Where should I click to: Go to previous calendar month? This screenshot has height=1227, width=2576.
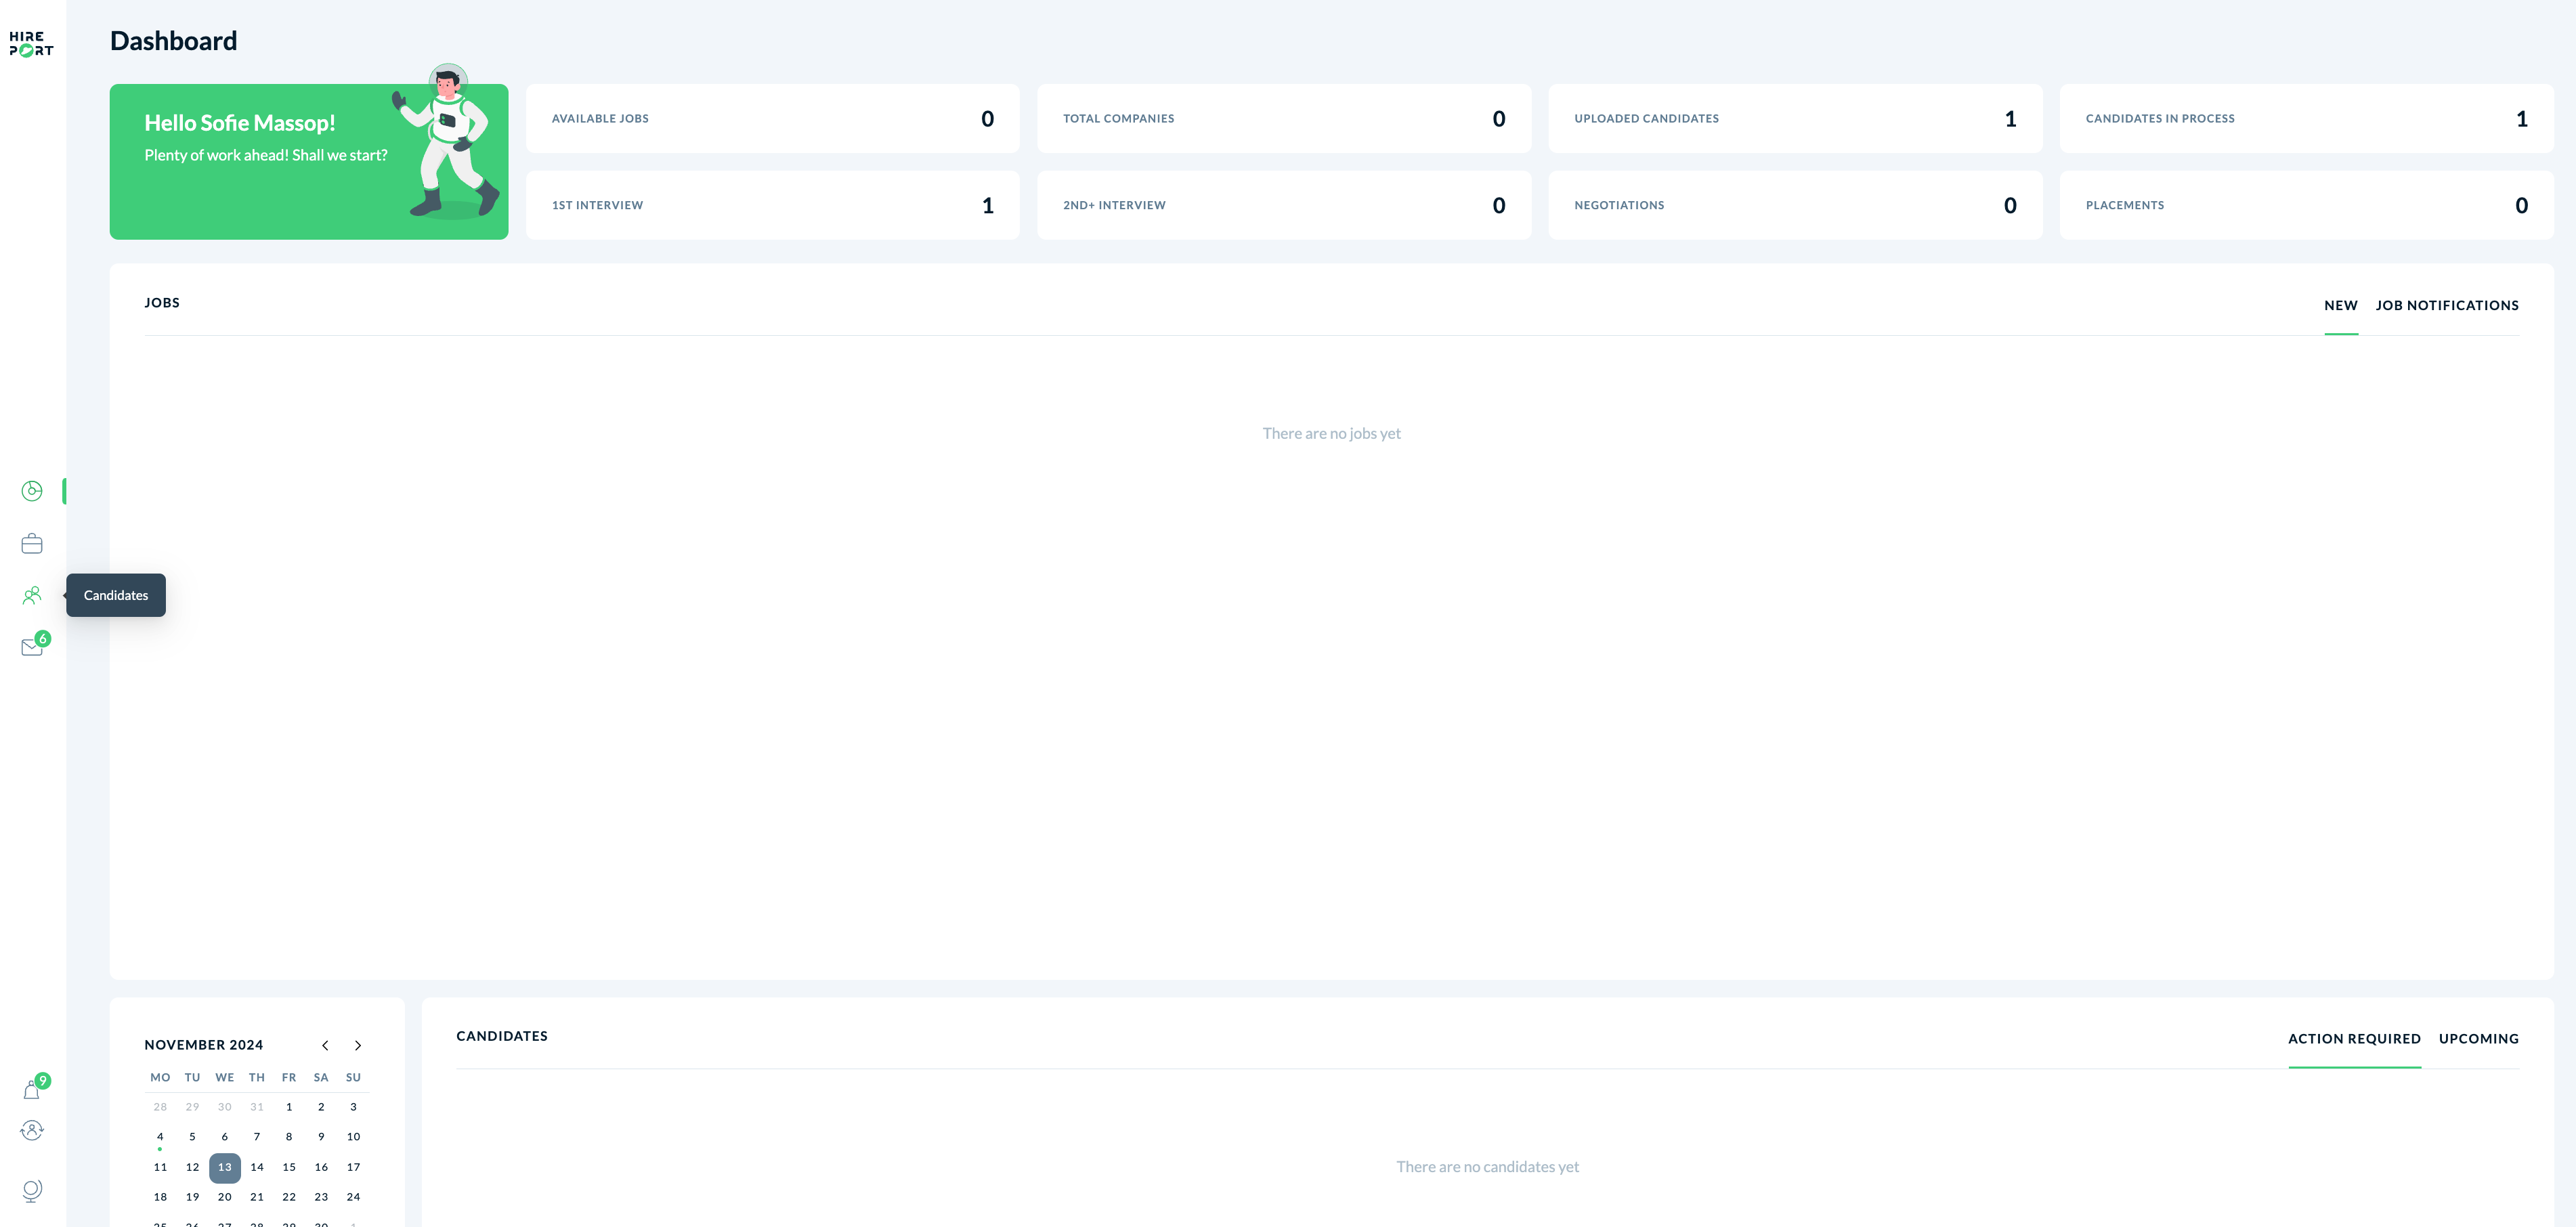pyautogui.click(x=325, y=1045)
